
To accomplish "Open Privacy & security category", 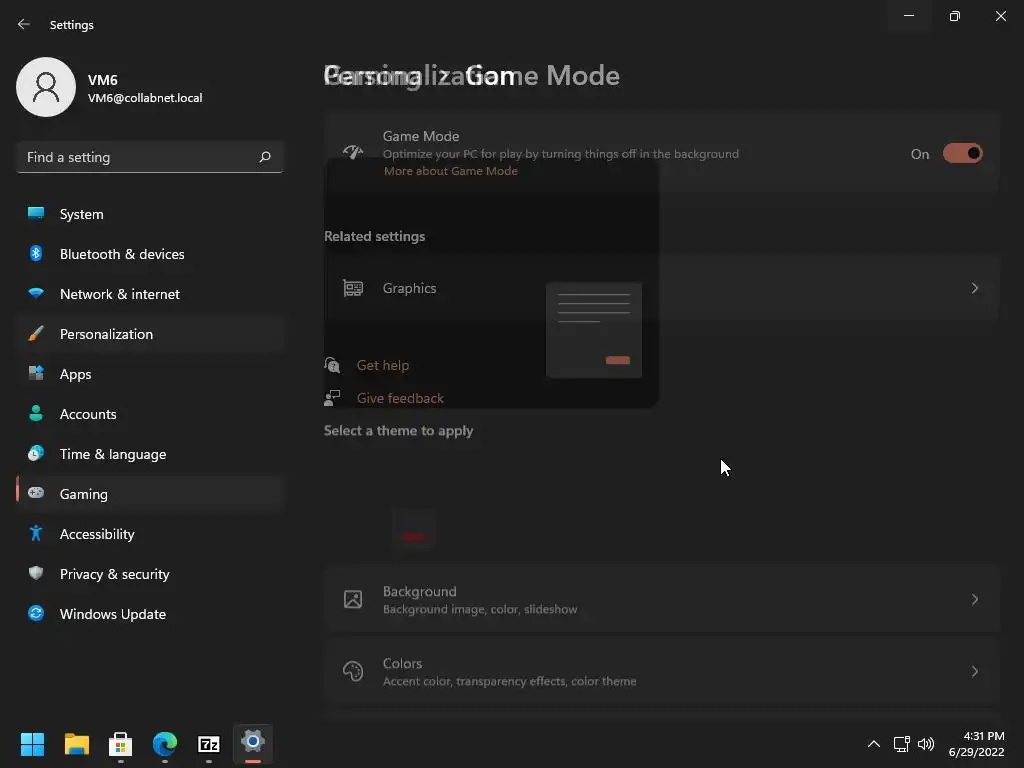I will (x=150, y=574).
